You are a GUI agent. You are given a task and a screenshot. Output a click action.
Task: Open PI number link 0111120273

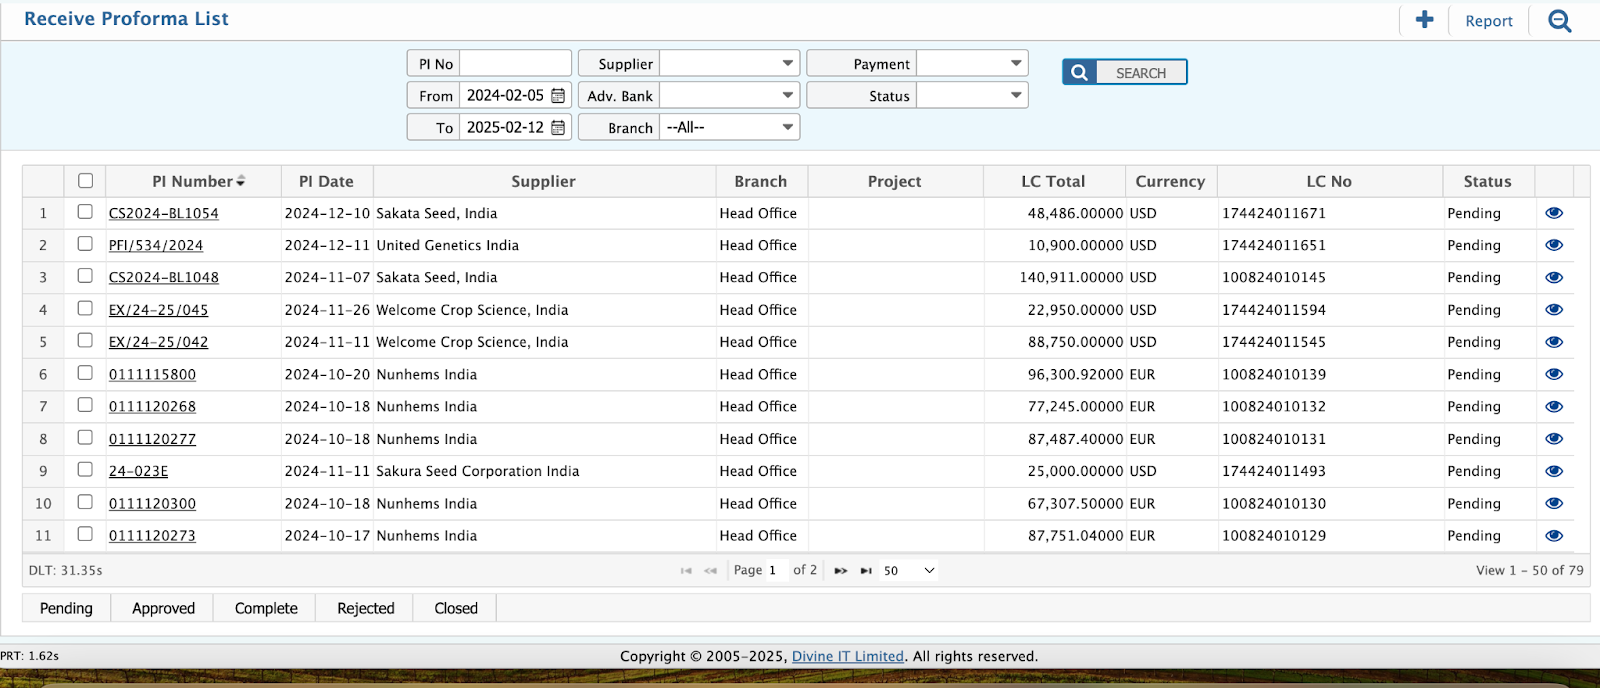tap(152, 536)
